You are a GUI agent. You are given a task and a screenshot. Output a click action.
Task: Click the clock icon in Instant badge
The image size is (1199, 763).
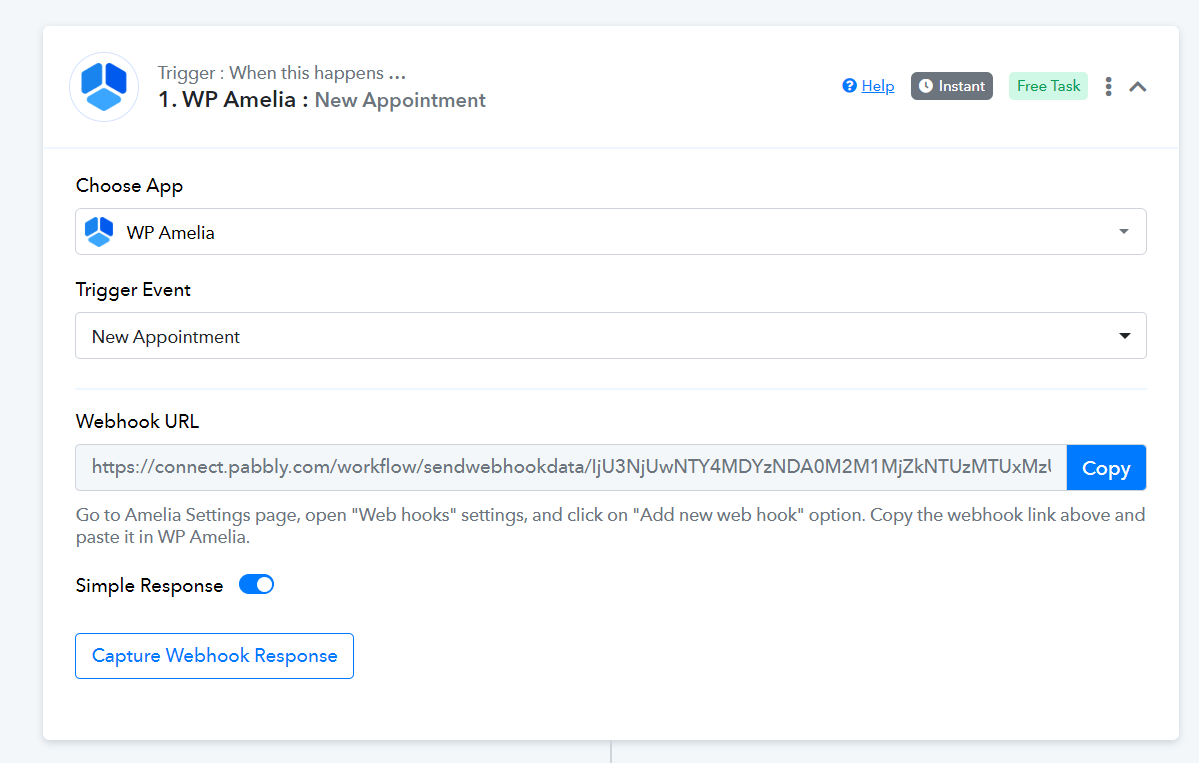[925, 86]
